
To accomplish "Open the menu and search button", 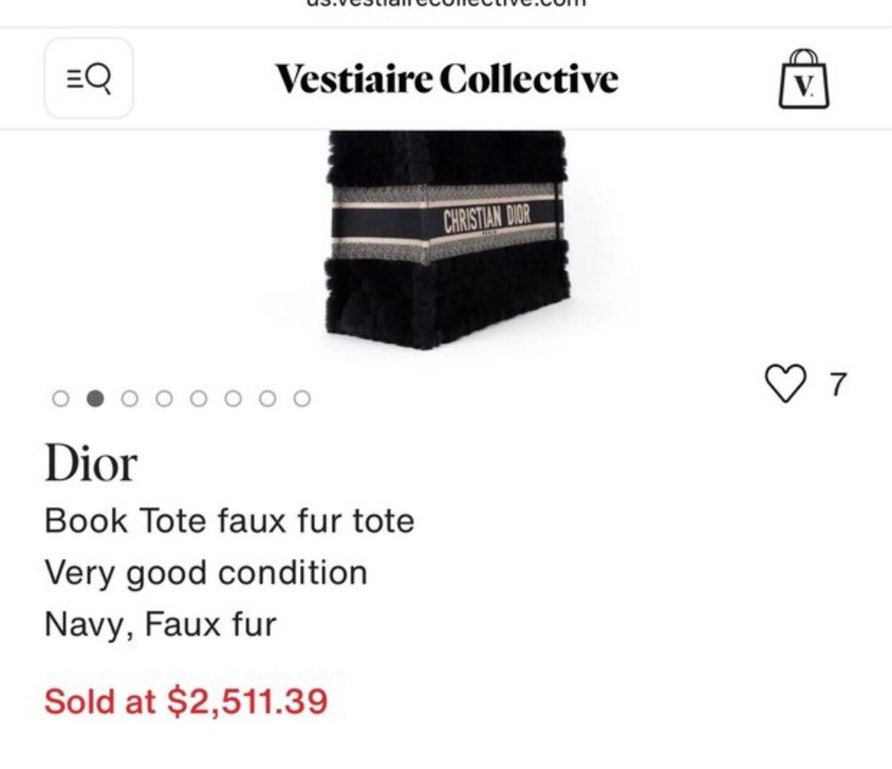I will click(x=88, y=79).
